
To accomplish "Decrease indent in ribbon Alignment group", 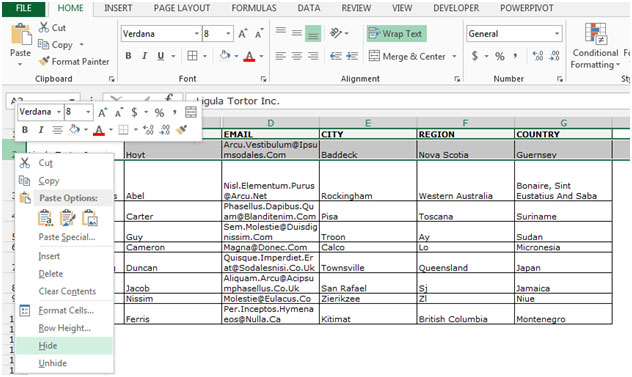I will [x=335, y=56].
